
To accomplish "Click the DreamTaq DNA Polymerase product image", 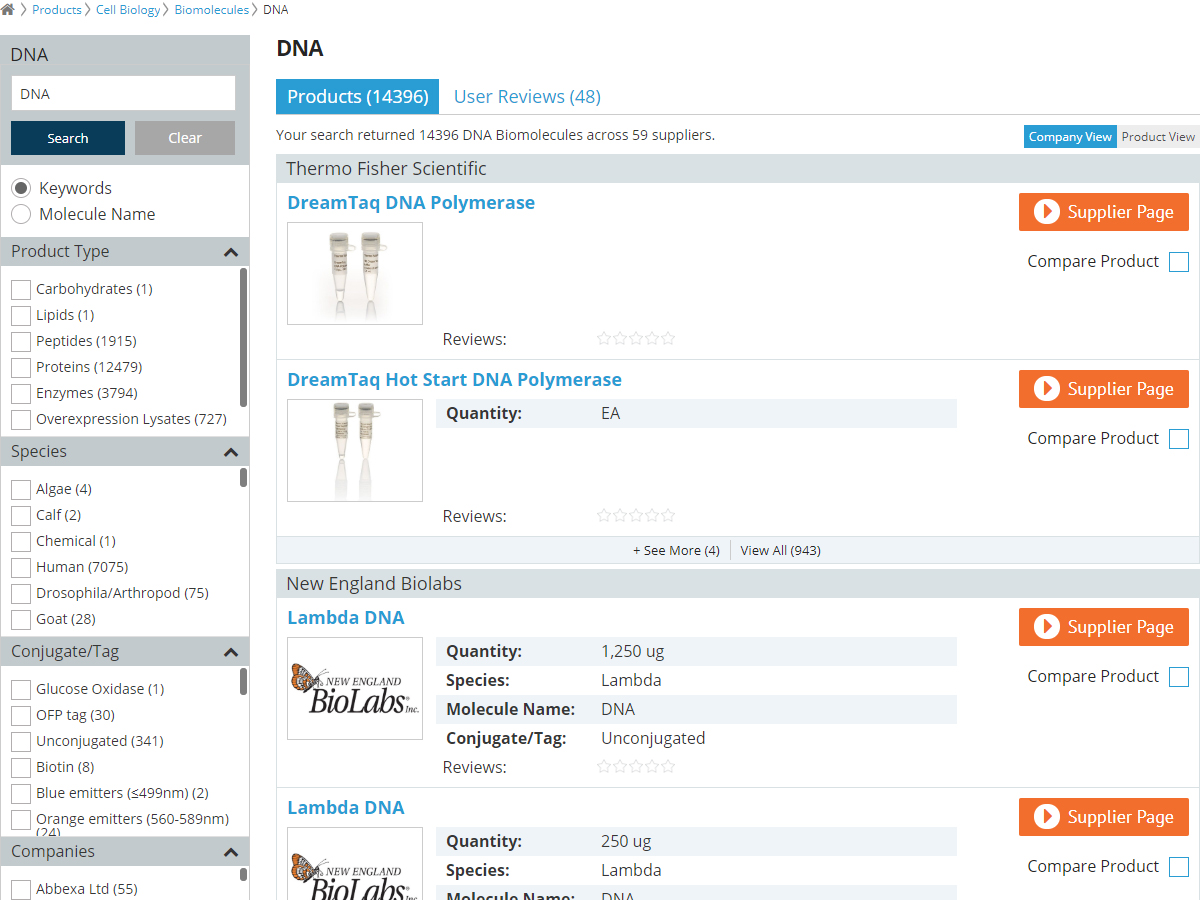I will coord(355,273).
